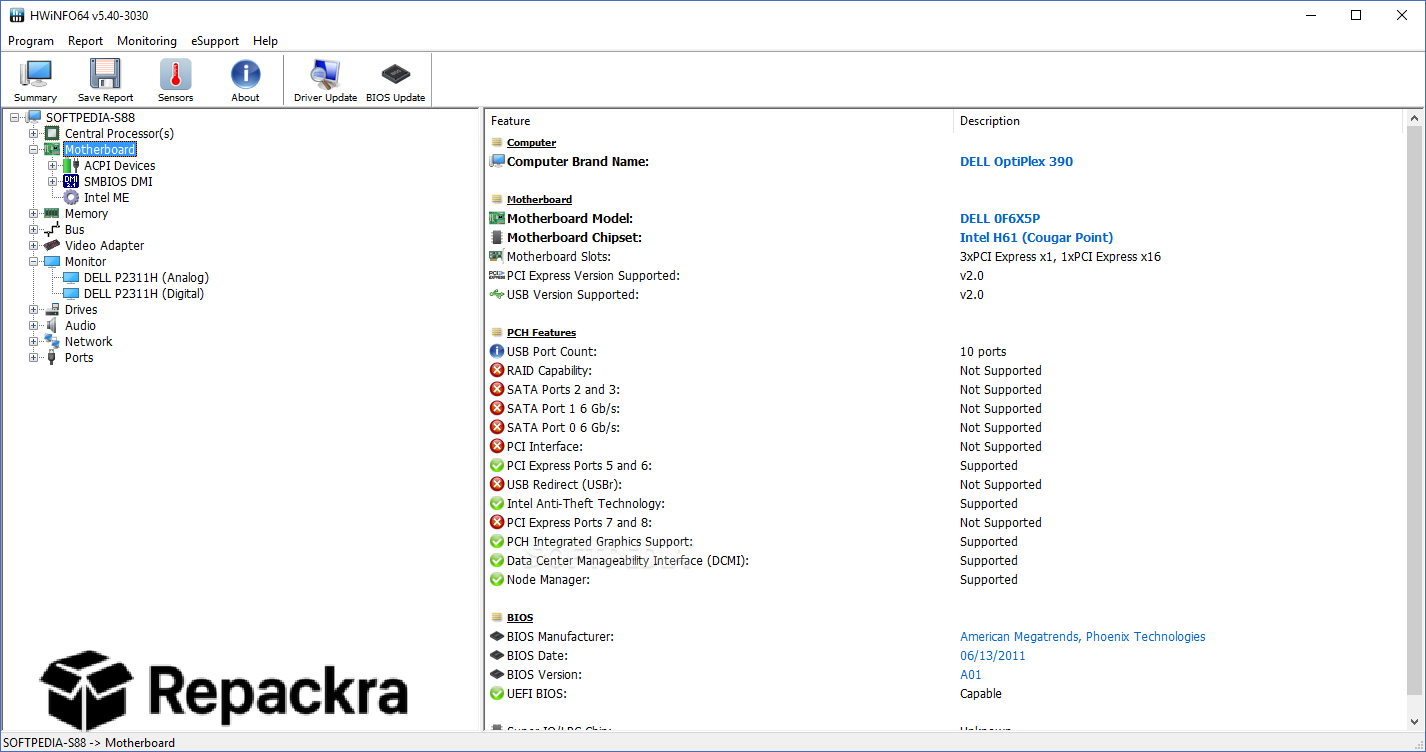Click the Motherboard tree icon
Image resolution: width=1426 pixels, height=752 pixels.
pyautogui.click(x=52, y=150)
